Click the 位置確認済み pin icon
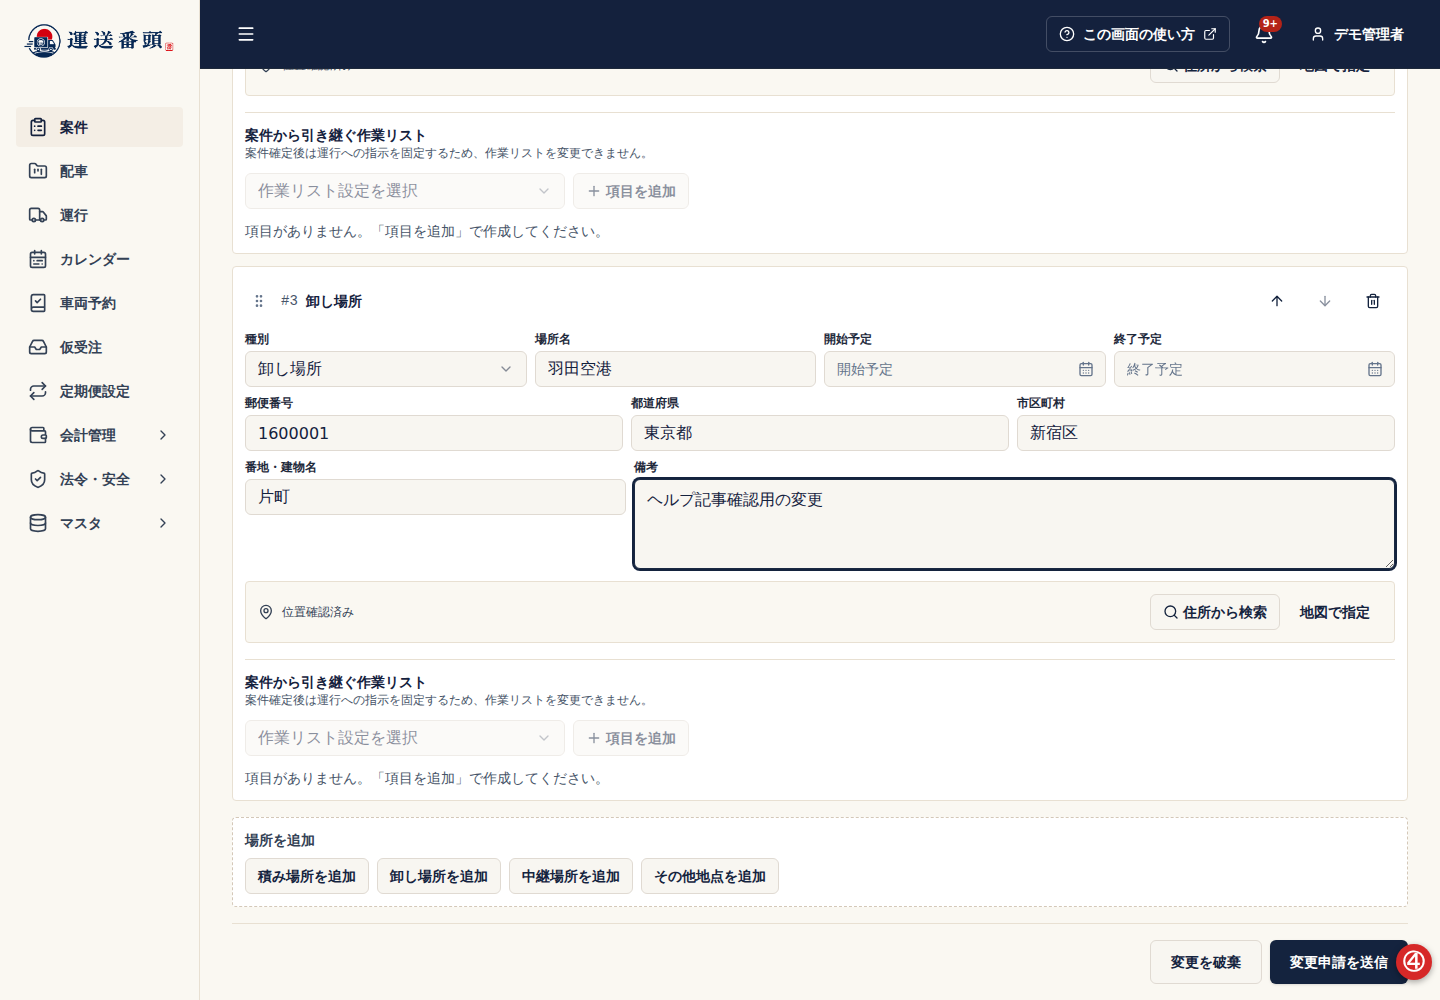The height and width of the screenshot is (1000, 1440). [266, 612]
